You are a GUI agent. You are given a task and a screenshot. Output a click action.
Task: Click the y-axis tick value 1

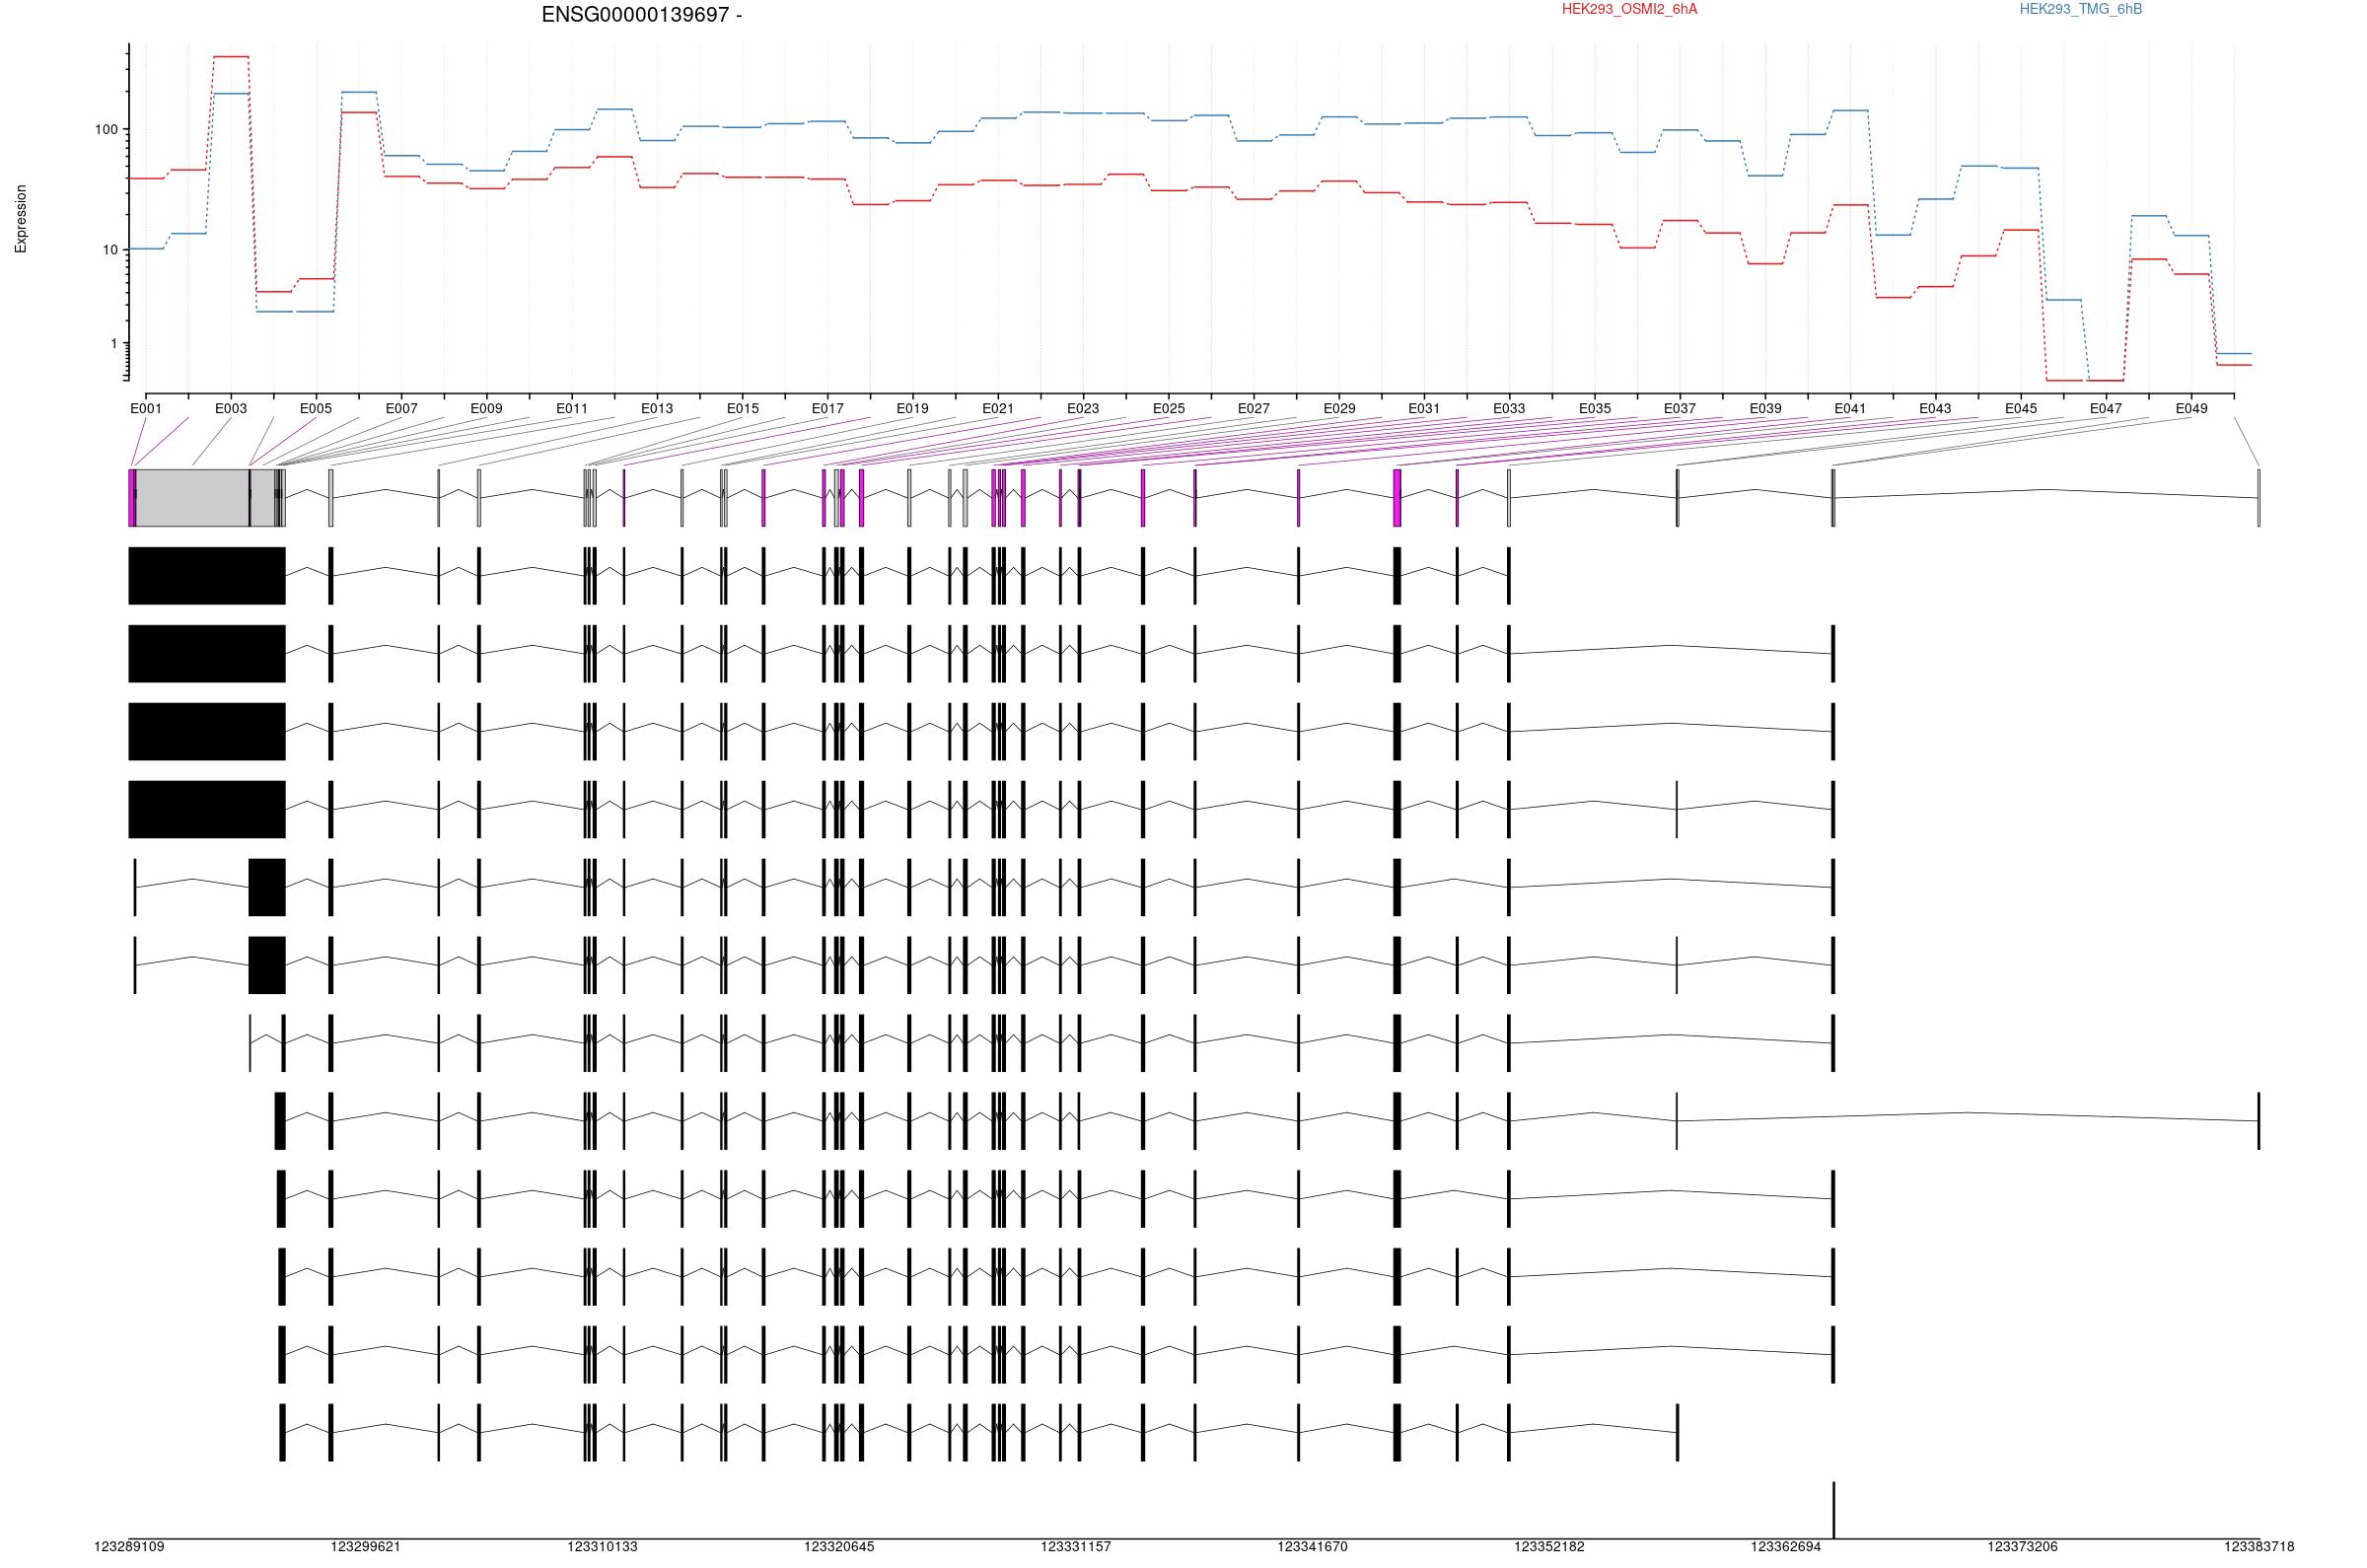(x=114, y=343)
